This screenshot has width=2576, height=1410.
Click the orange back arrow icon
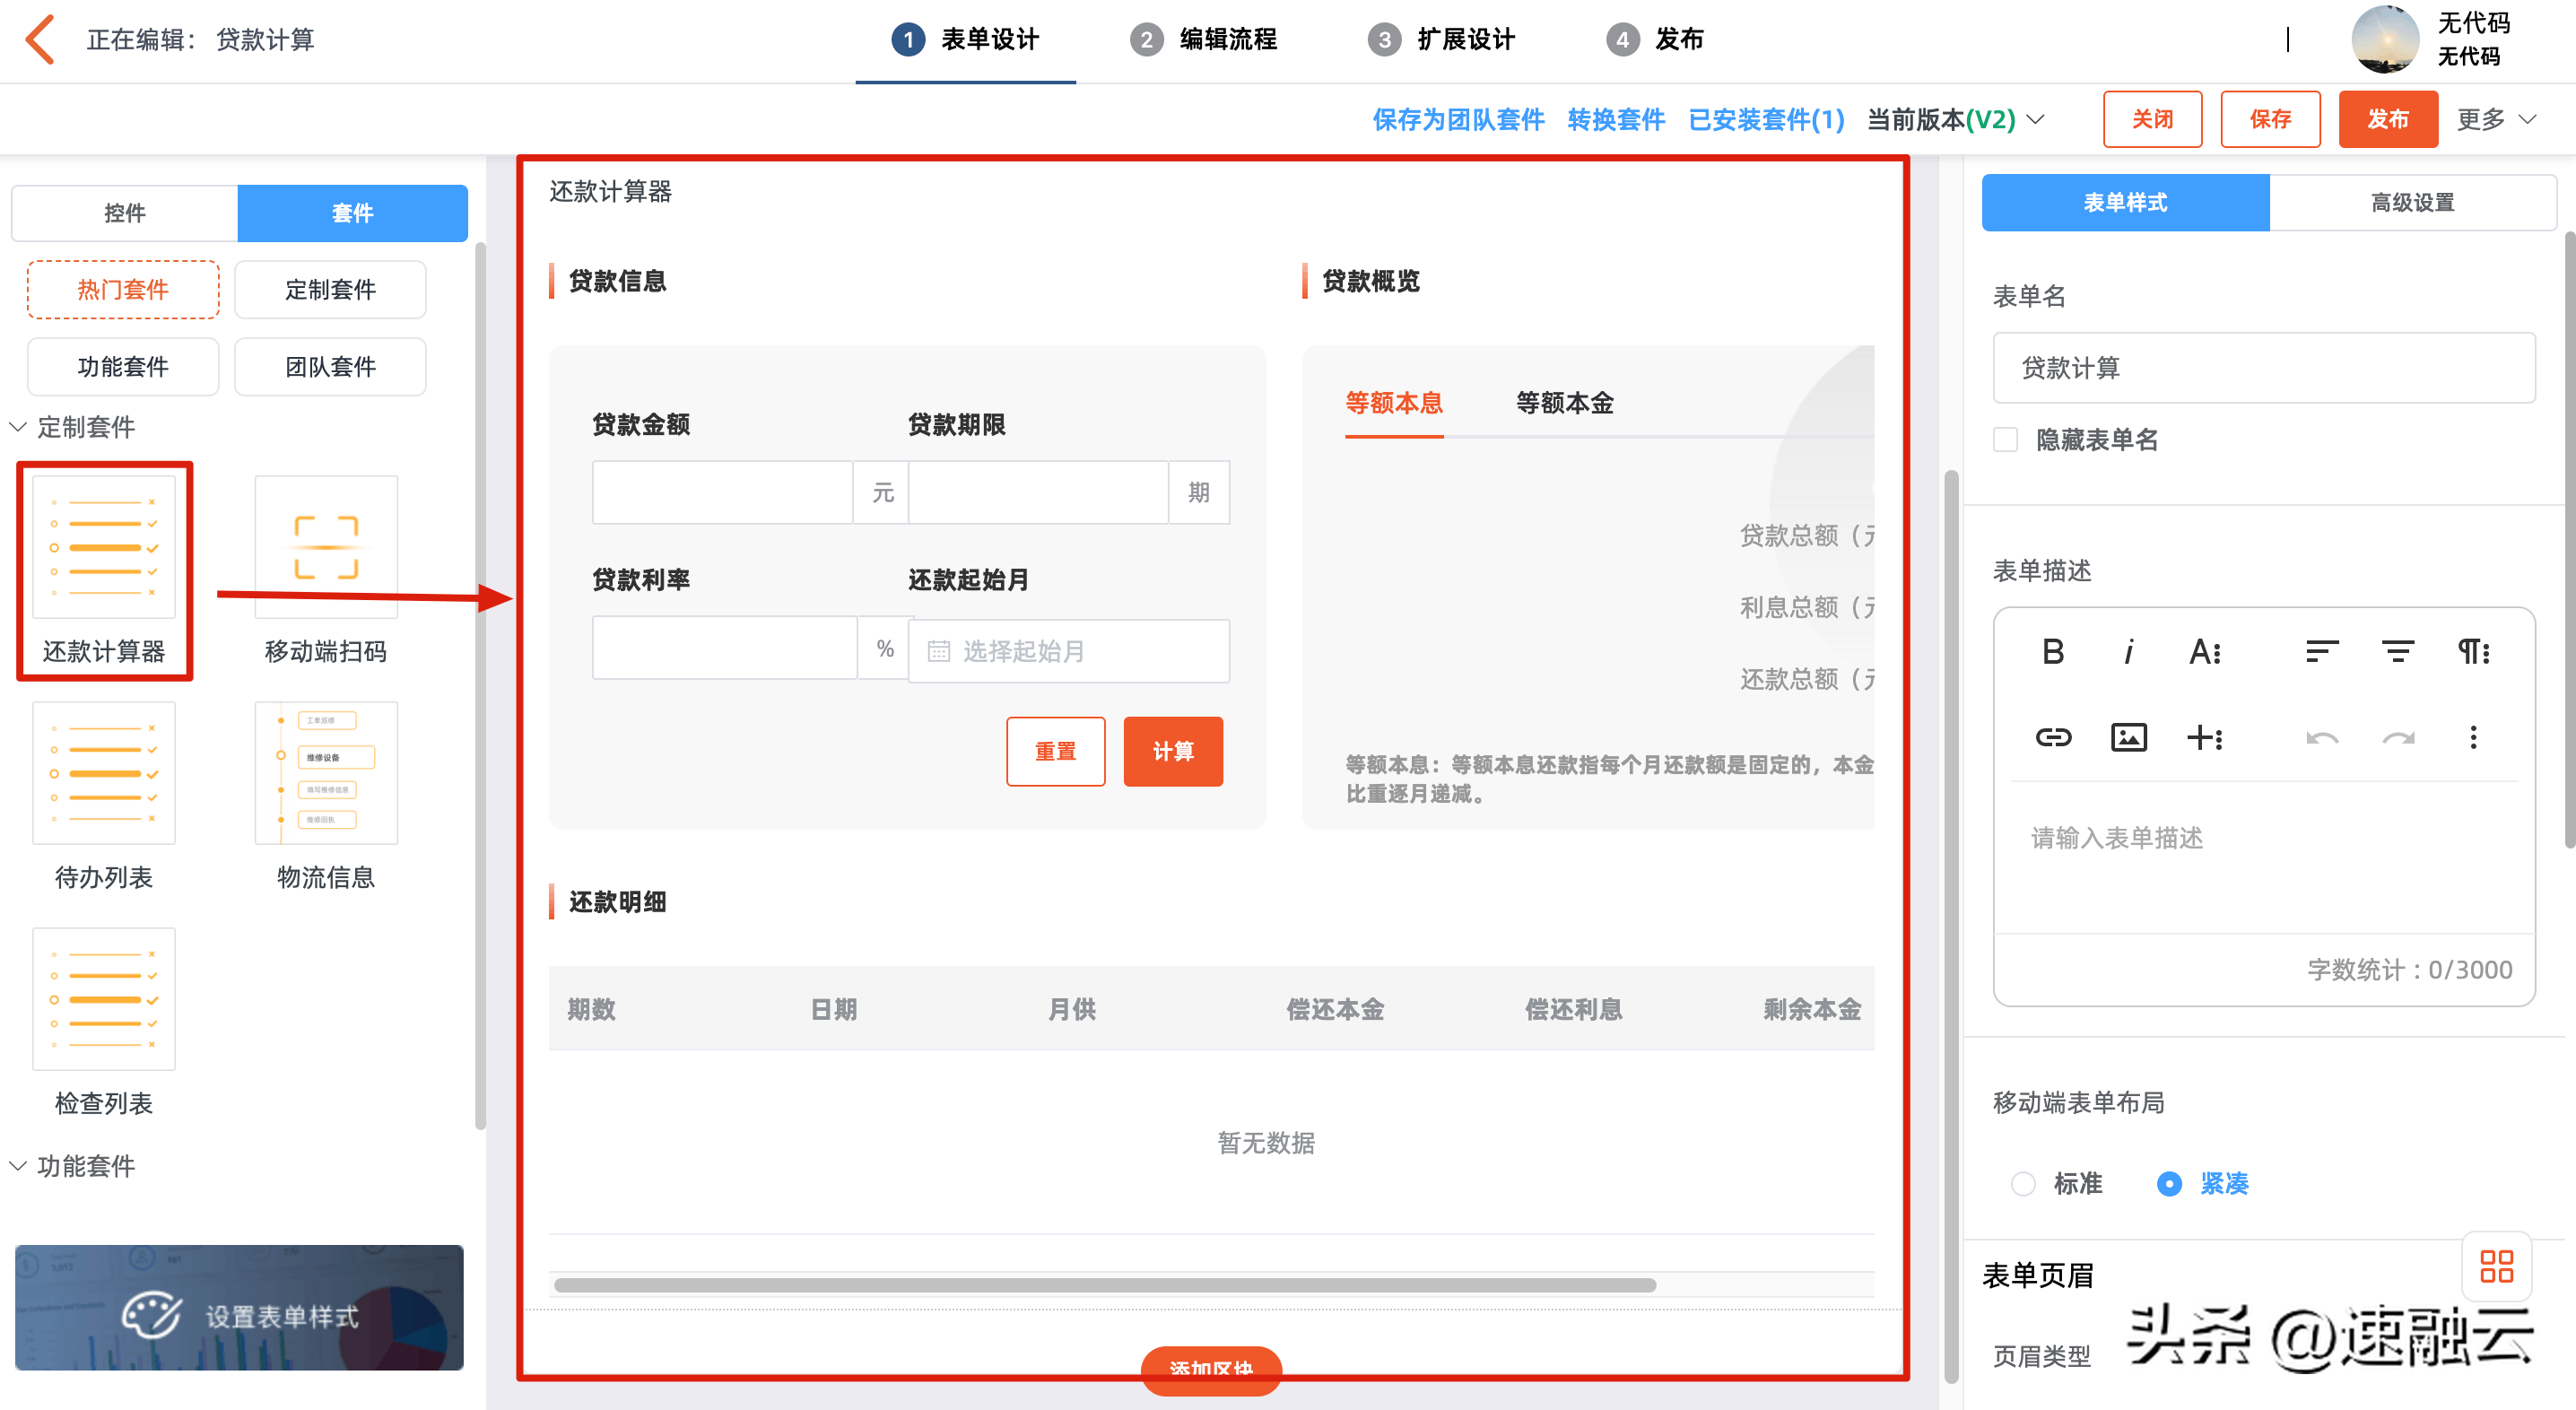[40, 40]
